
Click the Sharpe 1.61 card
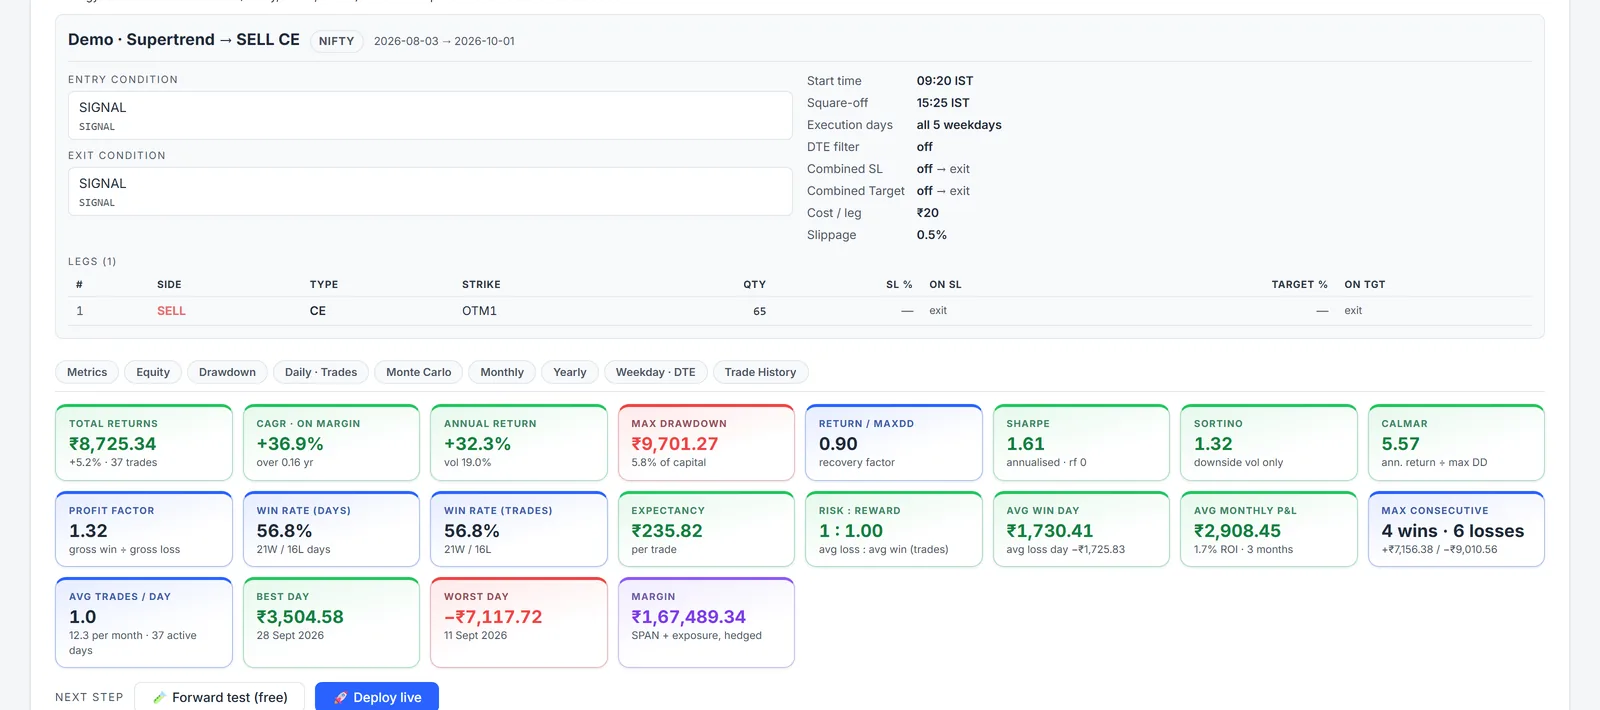pyautogui.click(x=1081, y=443)
